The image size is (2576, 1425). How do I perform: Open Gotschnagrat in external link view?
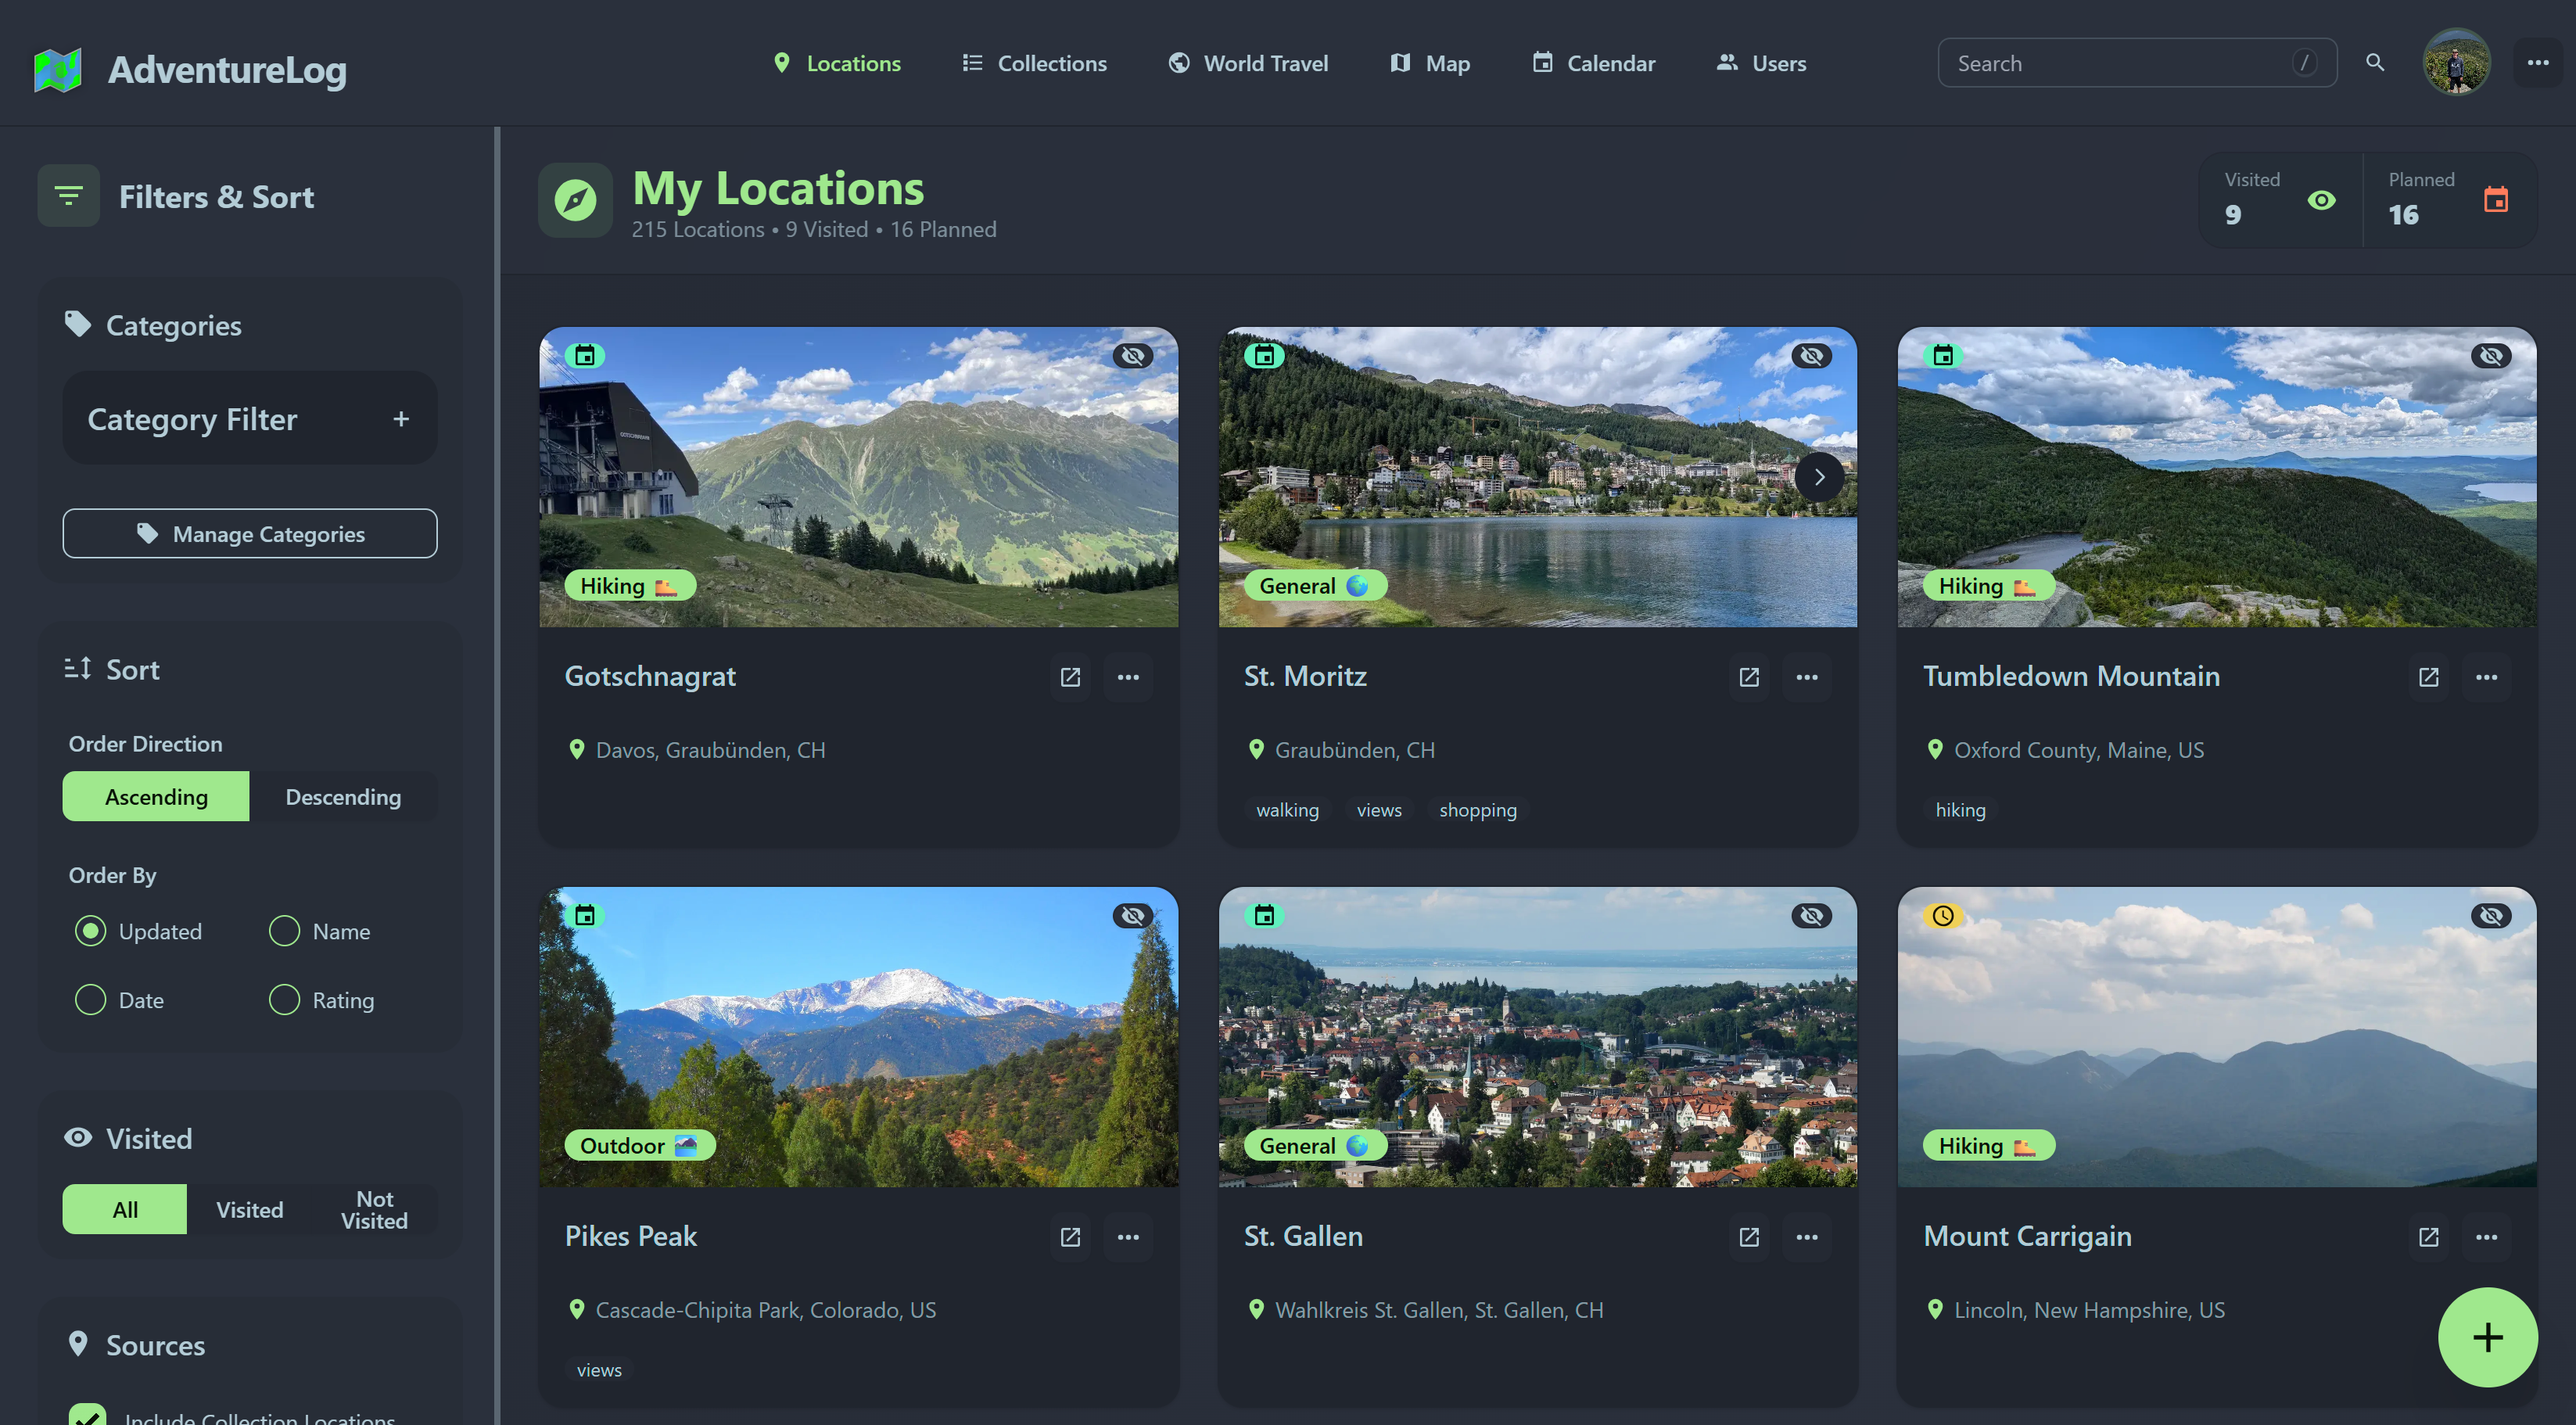(1070, 677)
